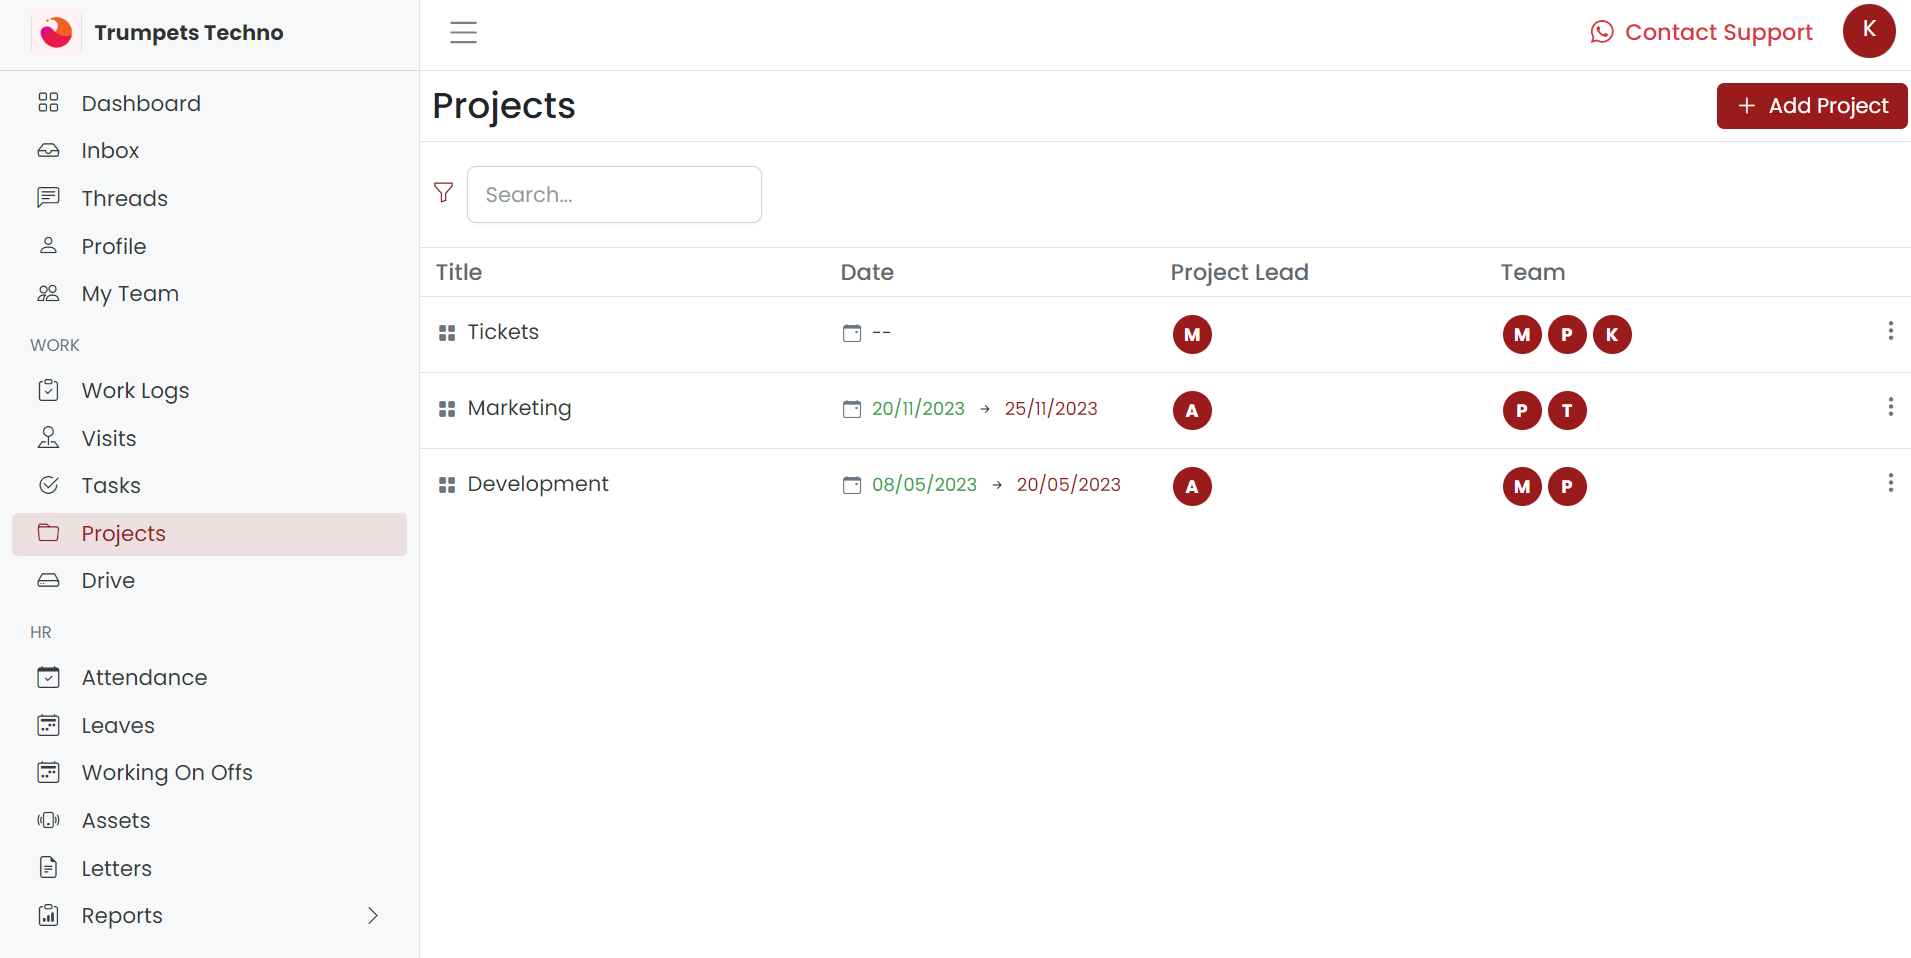1911x958 pixels.
Task: Click the Trumpets Techno logo
Action: click(x=56, y=33)
